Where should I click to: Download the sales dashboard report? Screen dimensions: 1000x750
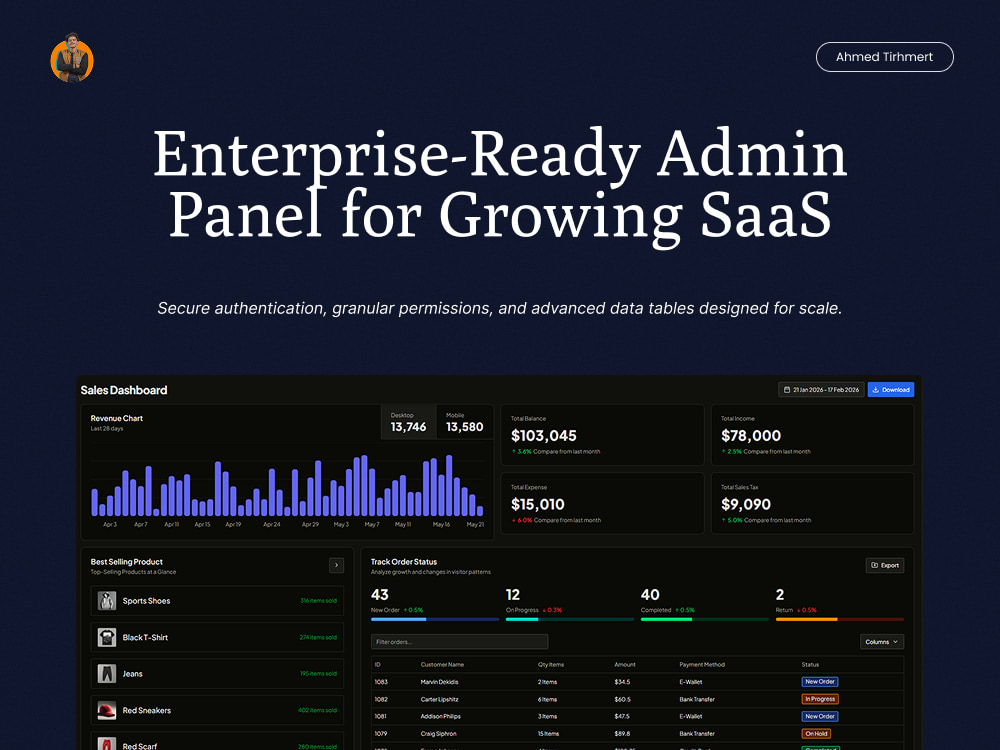click(x=891, y=390)
